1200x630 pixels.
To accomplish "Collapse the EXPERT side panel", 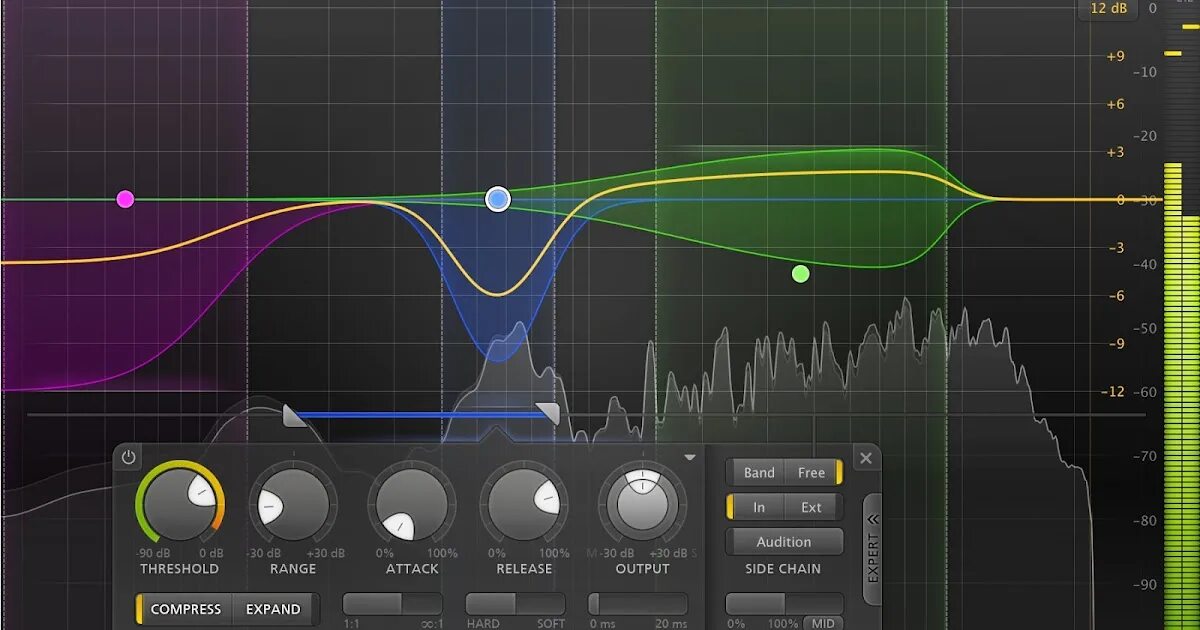I will 872,549.
